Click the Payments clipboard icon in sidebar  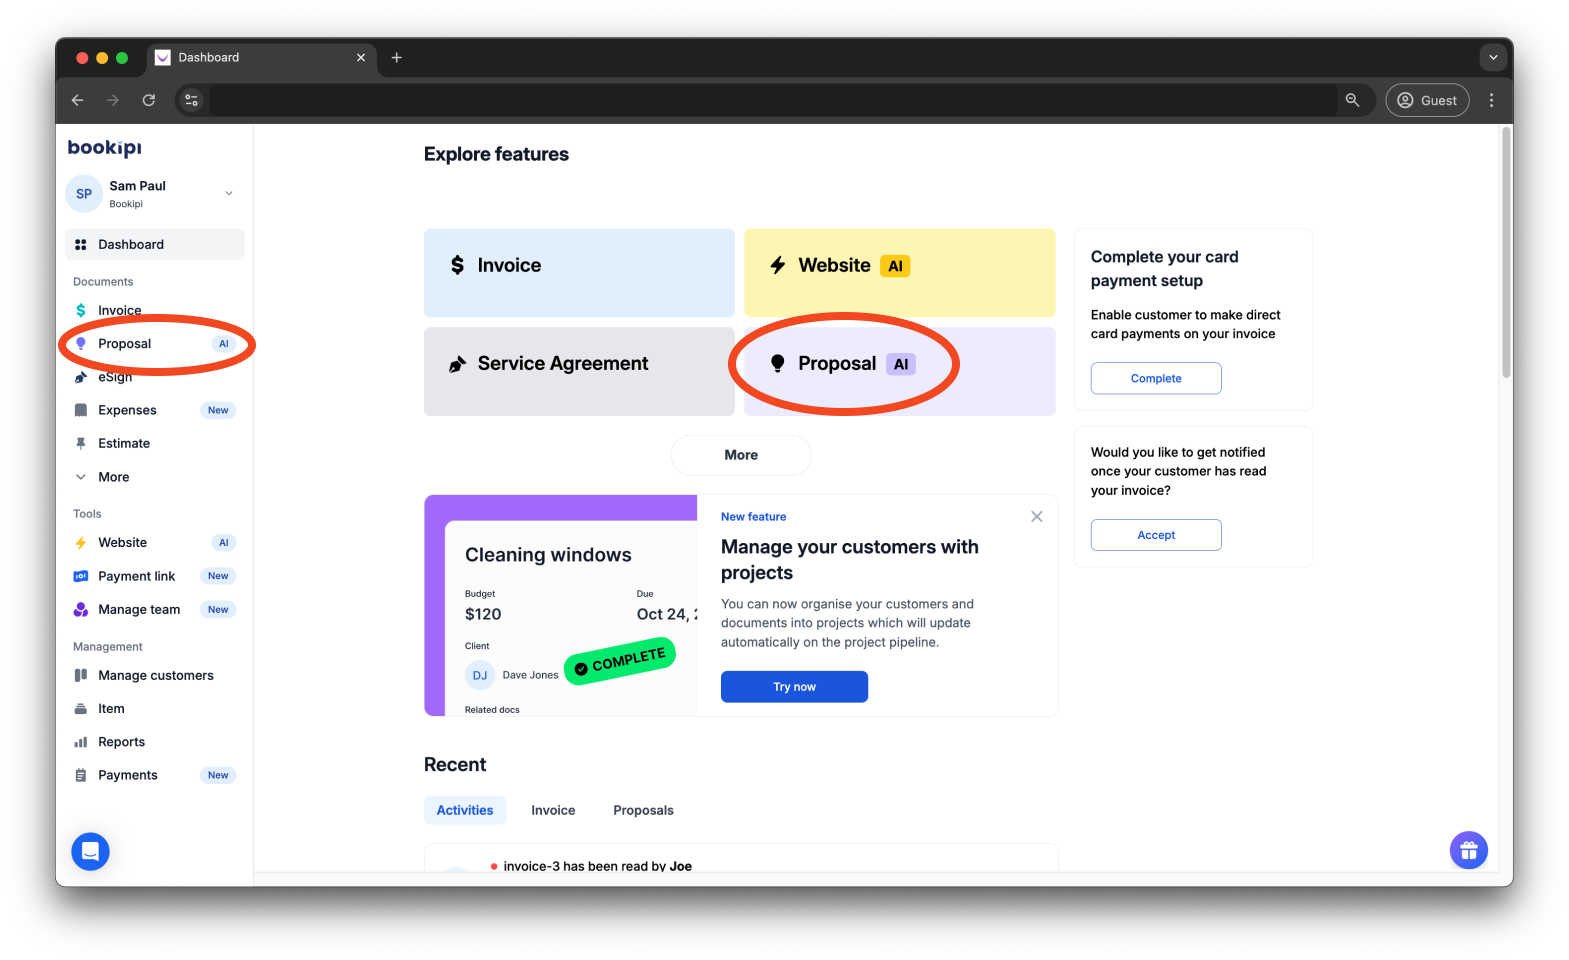[x=81, y=776]
